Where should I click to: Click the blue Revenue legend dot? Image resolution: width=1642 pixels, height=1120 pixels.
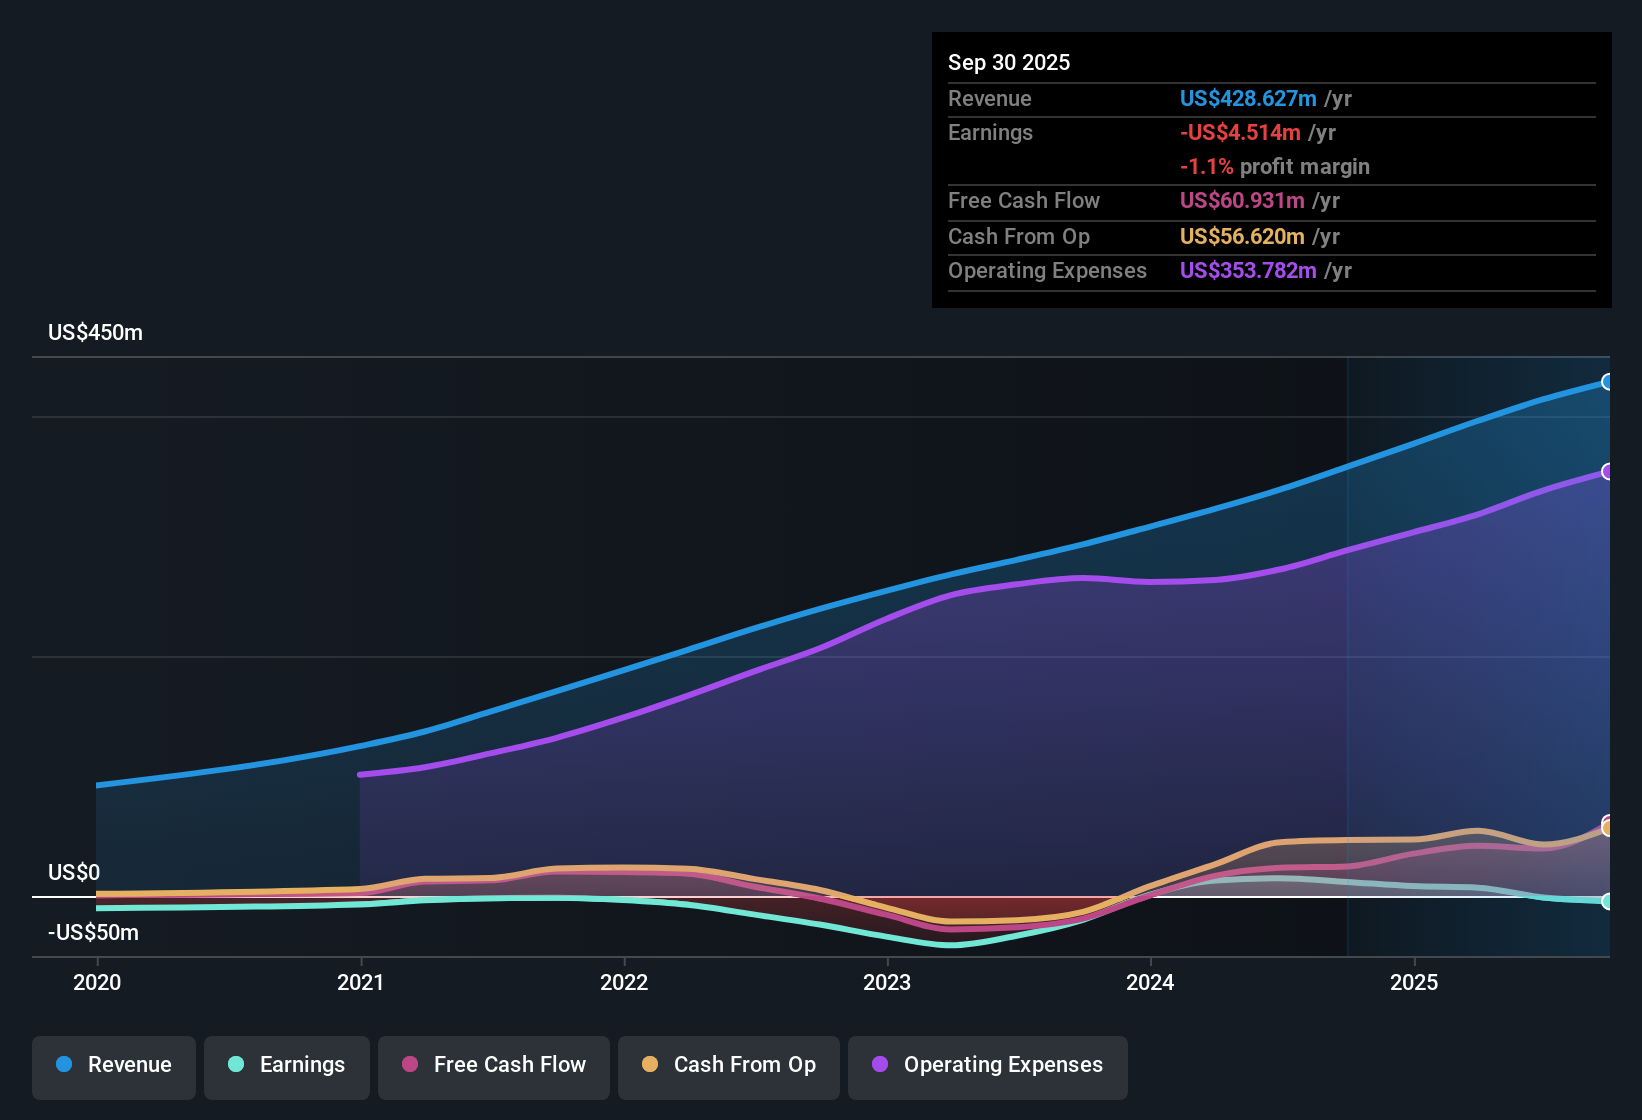[x=62, y=1065]
